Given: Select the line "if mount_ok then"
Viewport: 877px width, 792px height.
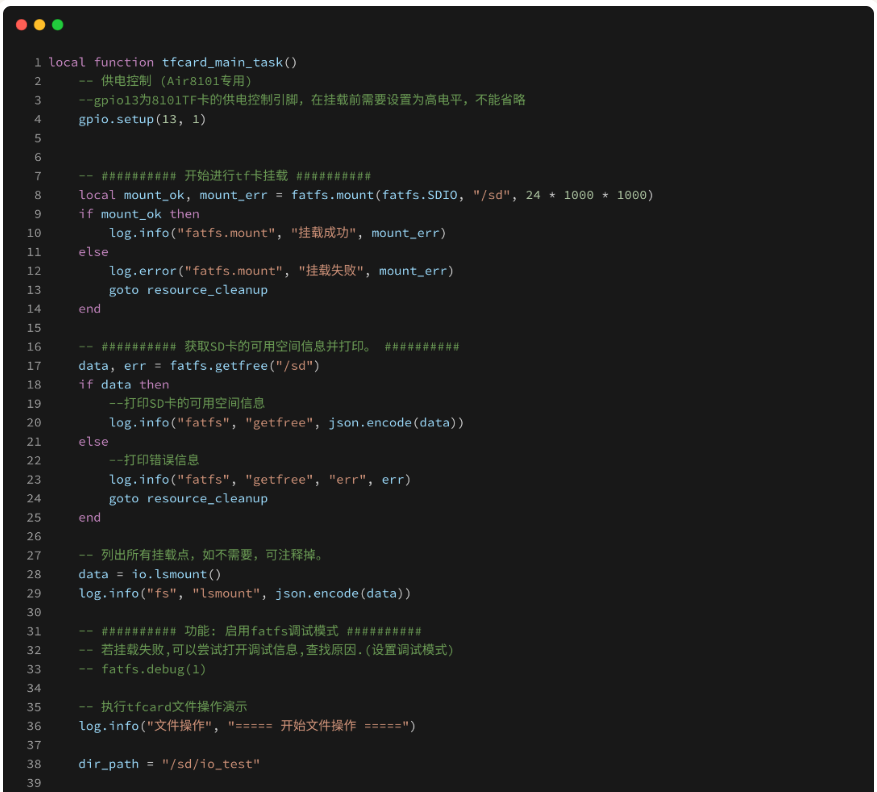Looking at the screenshot, I should (x=139, y=214).
